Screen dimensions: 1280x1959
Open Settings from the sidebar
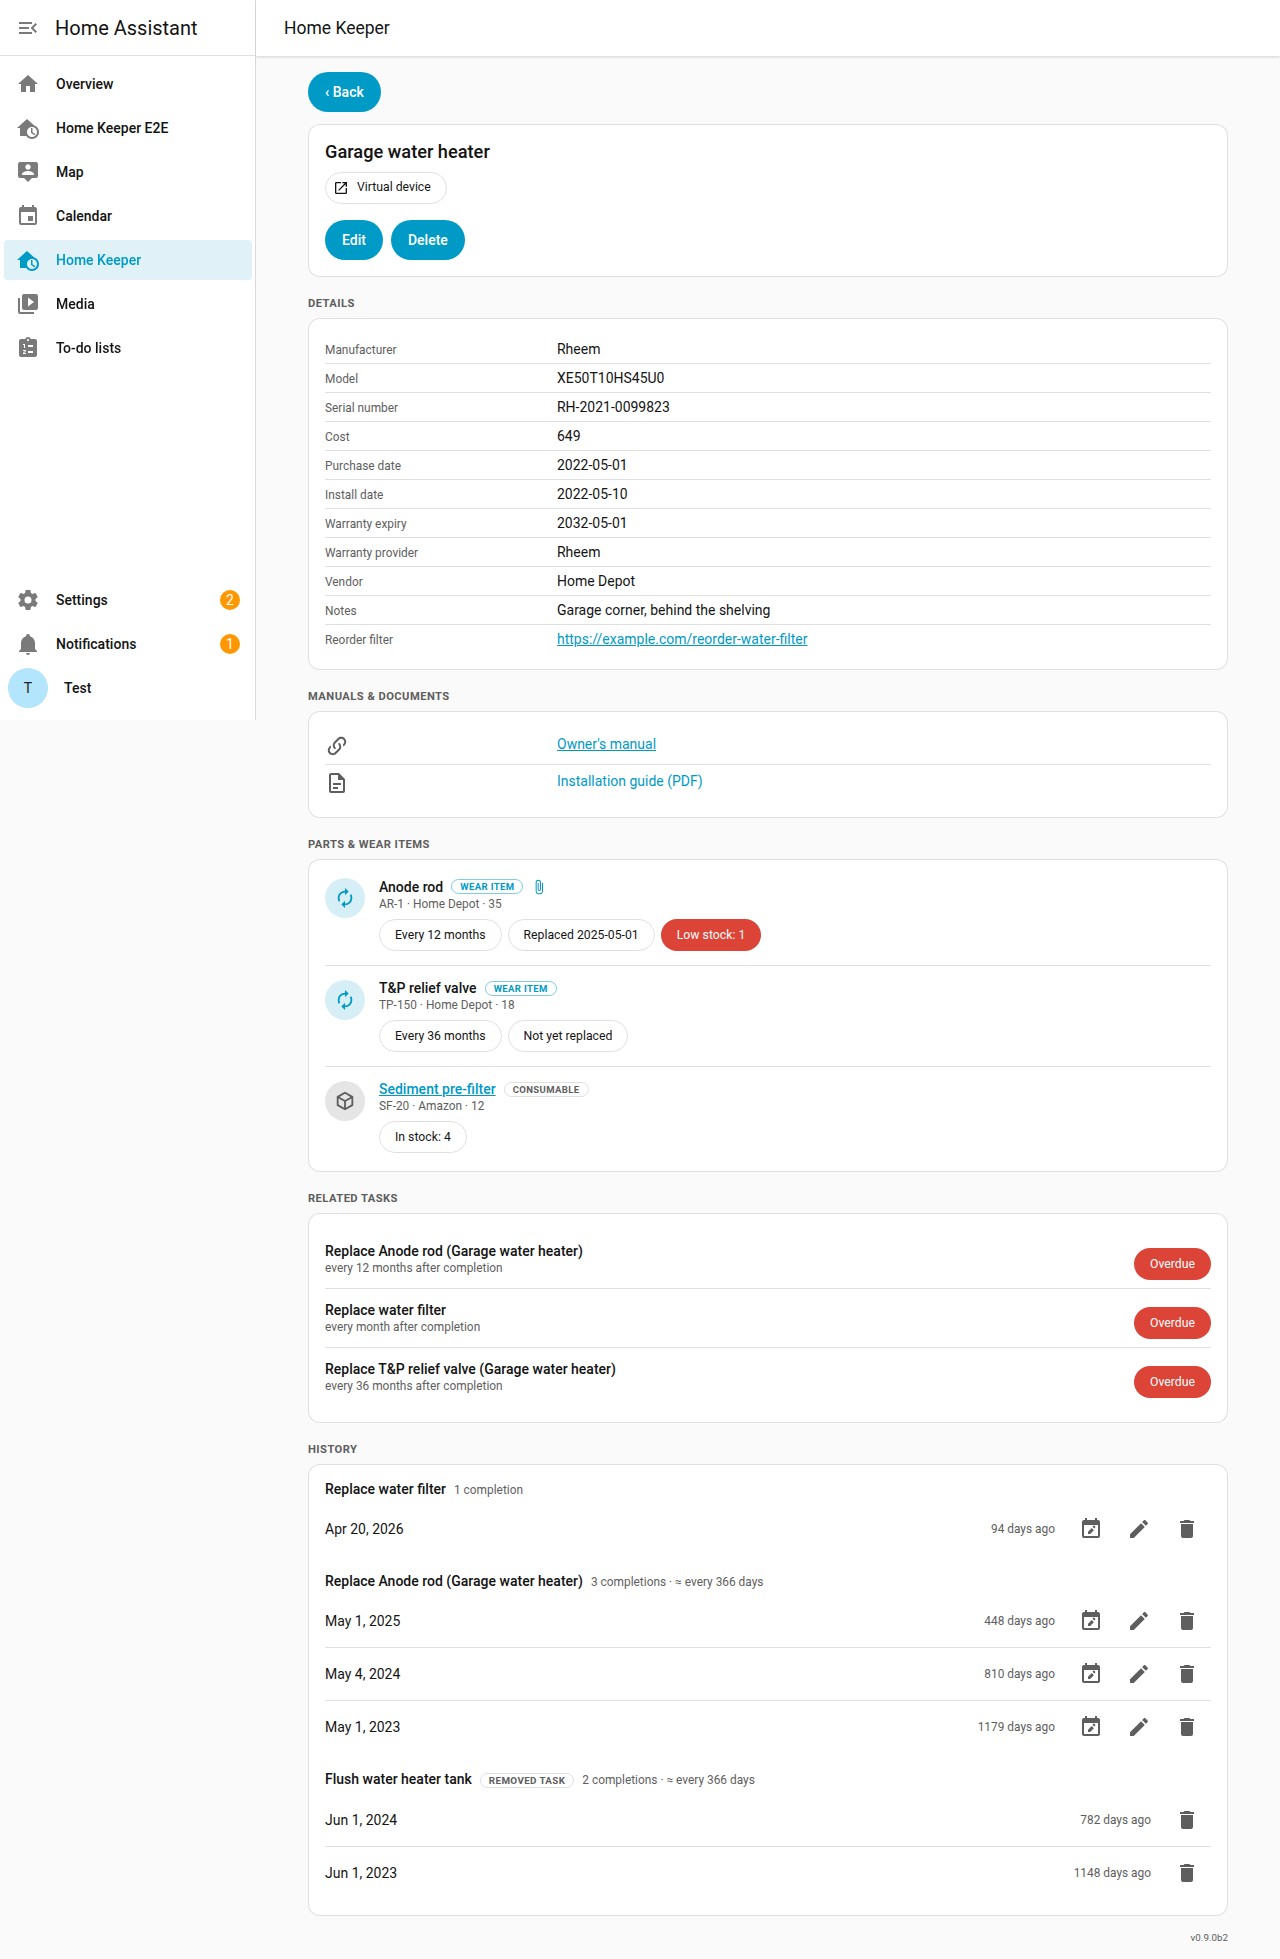coord(128,600)
